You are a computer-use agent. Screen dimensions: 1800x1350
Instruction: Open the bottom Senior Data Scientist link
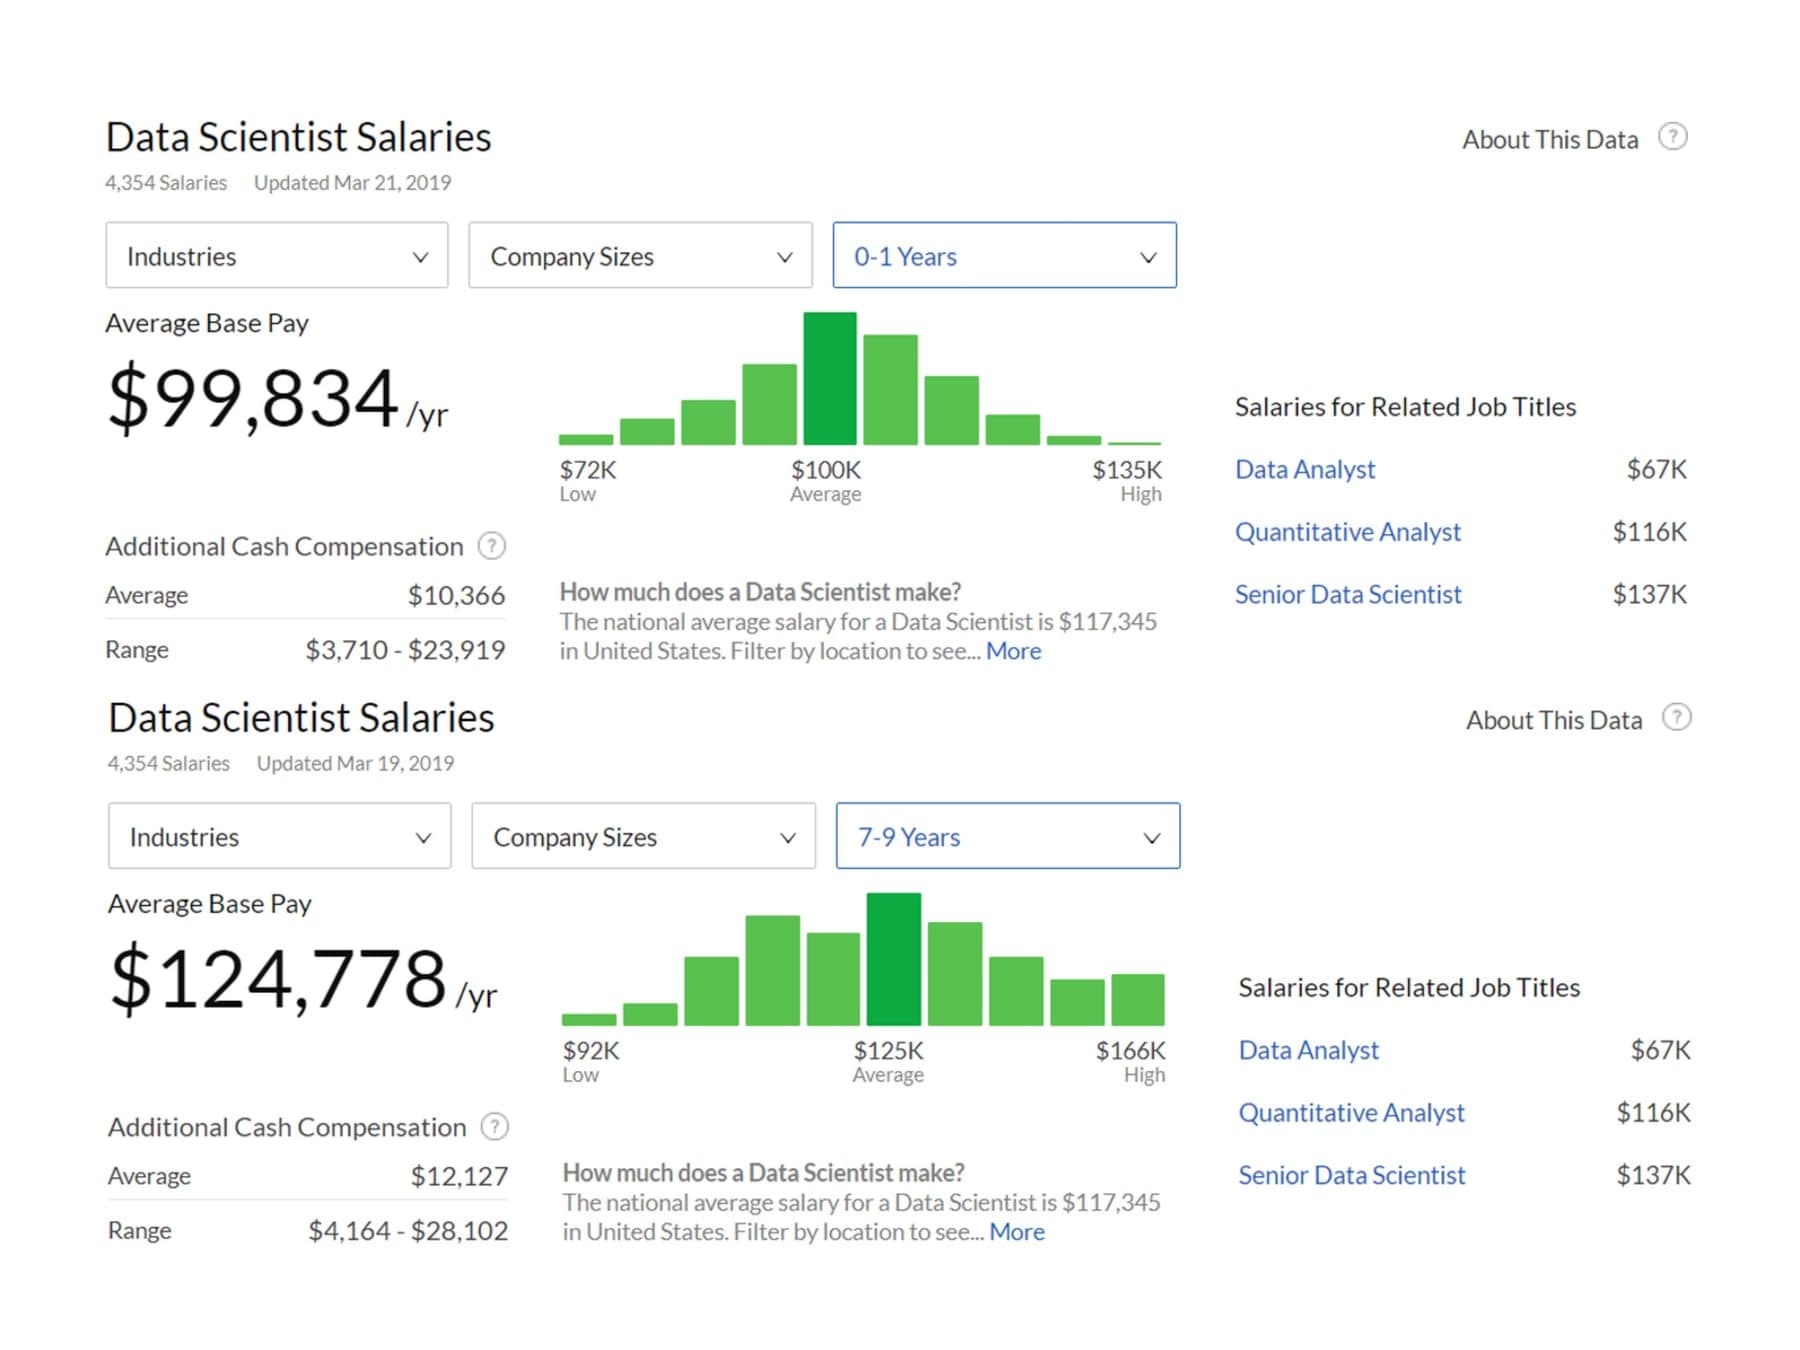1352,1175
